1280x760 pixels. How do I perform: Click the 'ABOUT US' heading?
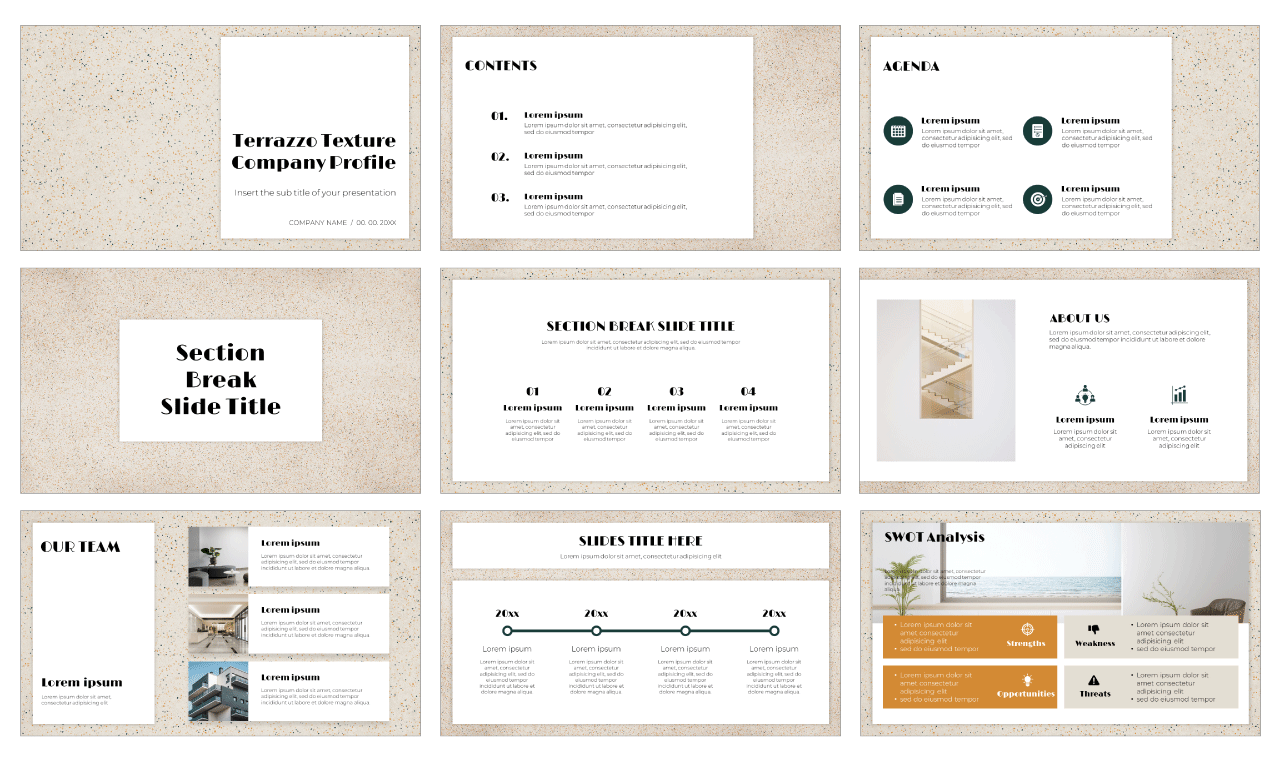1080,318
